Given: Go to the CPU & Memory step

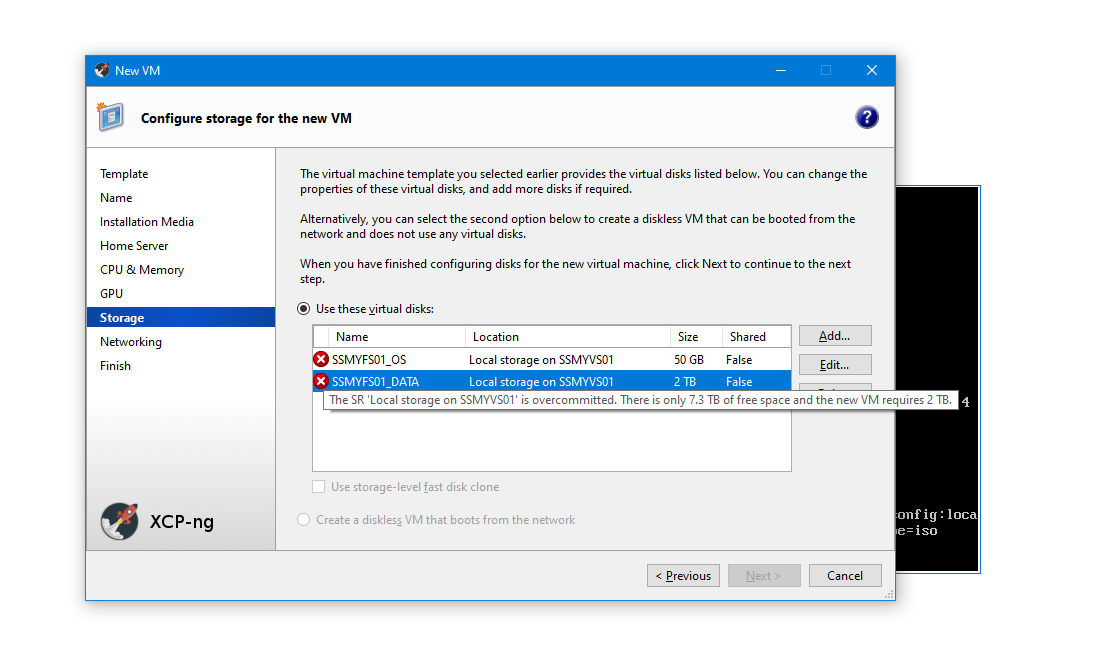Looking at the screenshot, I should [x=141, y=269].
